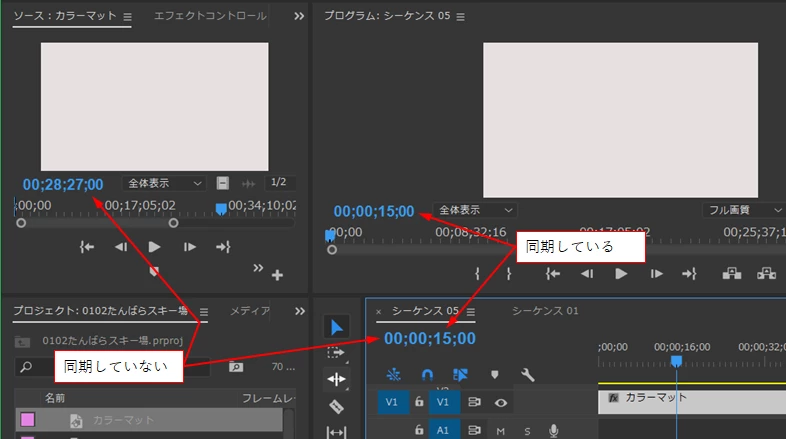Select the Track Select Forward tool
This screenshot has height=439, width=786.
[x=335, y=353]
